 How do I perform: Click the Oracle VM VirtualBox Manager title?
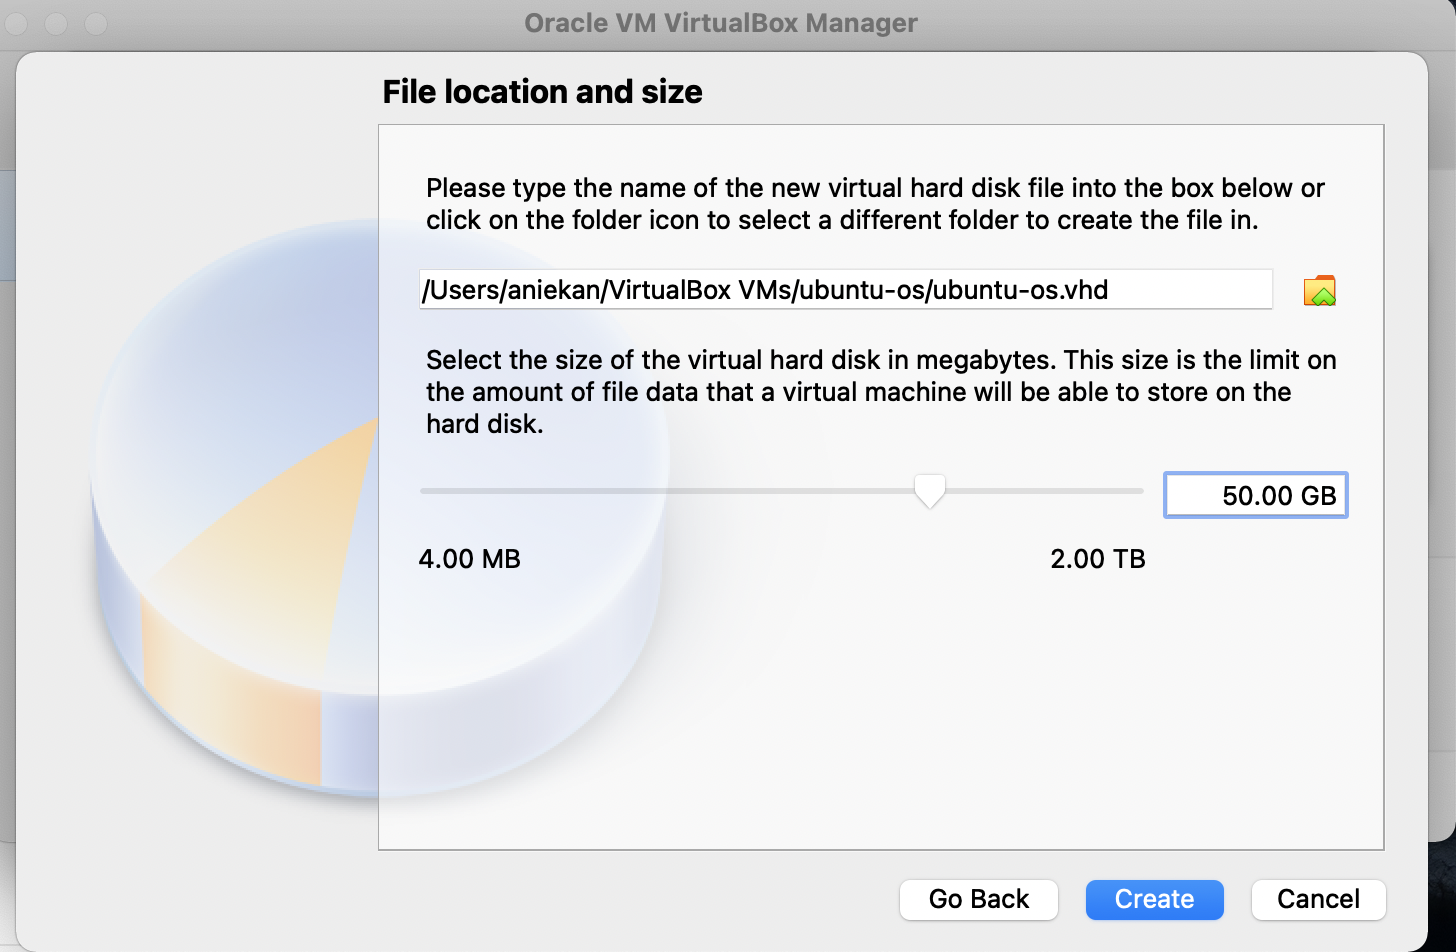pos(721,23)
